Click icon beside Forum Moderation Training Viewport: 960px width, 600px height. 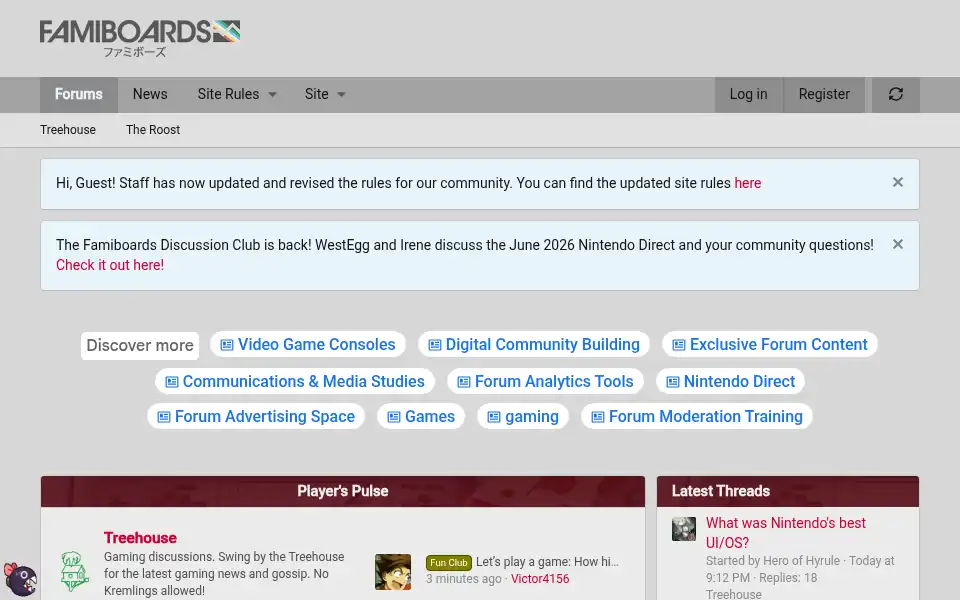(598, 417)
